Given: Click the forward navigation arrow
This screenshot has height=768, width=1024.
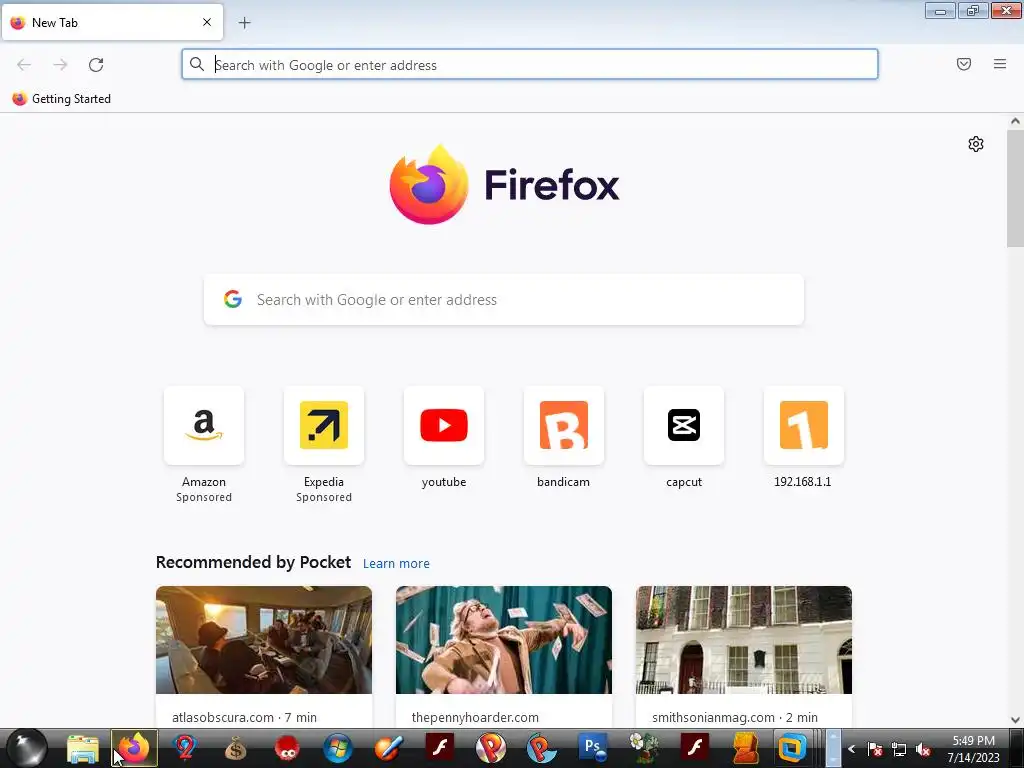Looking at the screenshot, I should (60, 65).
